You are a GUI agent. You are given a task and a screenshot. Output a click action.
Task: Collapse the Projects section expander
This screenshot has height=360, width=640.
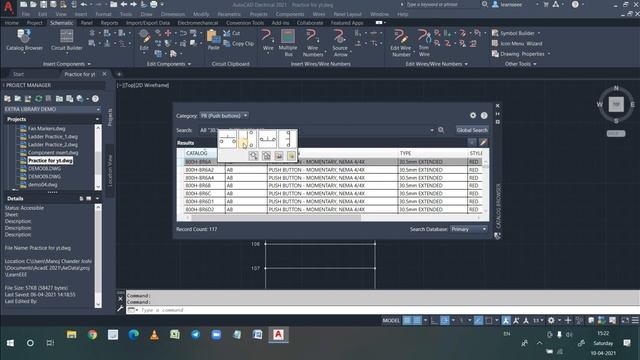[x=97, y=119]
